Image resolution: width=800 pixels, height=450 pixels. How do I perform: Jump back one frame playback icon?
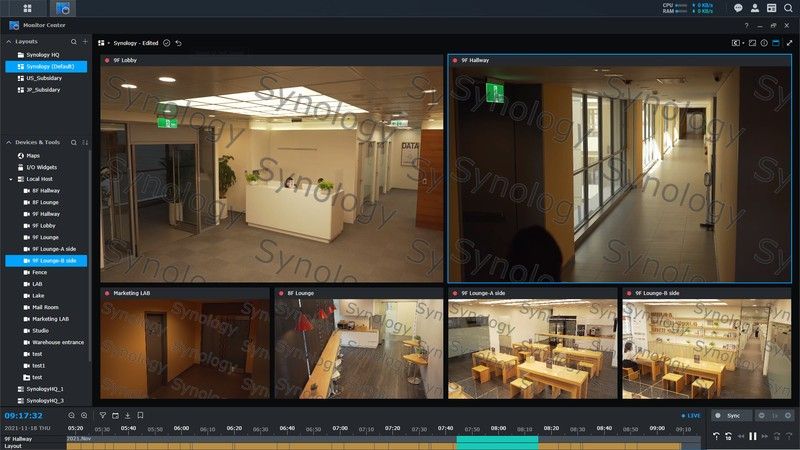pos(716,436)
